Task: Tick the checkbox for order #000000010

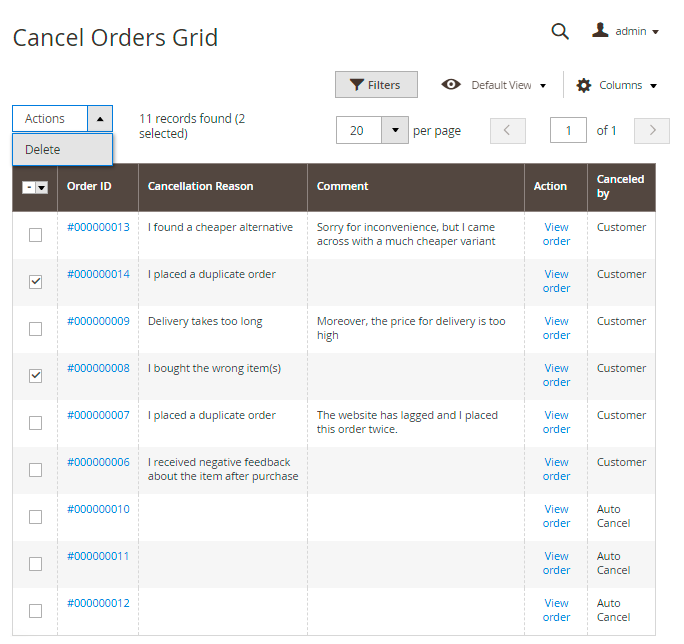Action: 36,517
